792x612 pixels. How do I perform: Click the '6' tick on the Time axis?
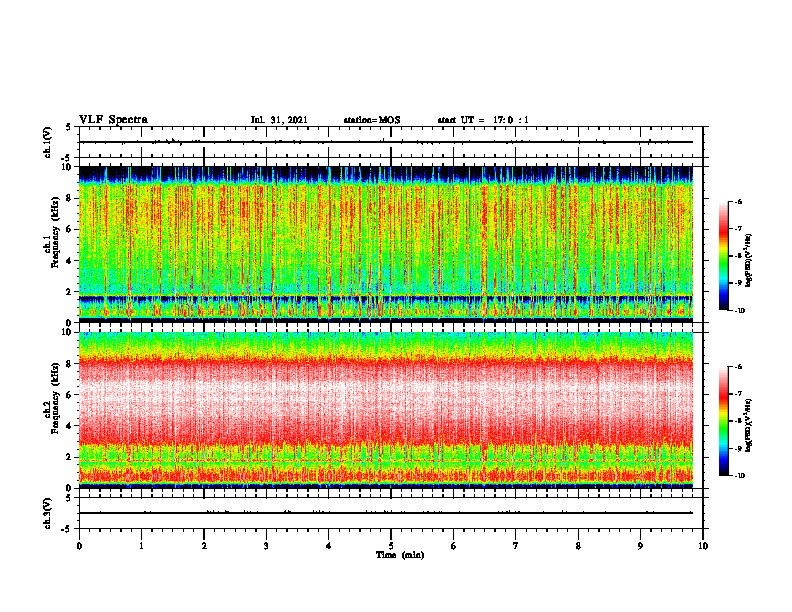[x=454, y=546]
